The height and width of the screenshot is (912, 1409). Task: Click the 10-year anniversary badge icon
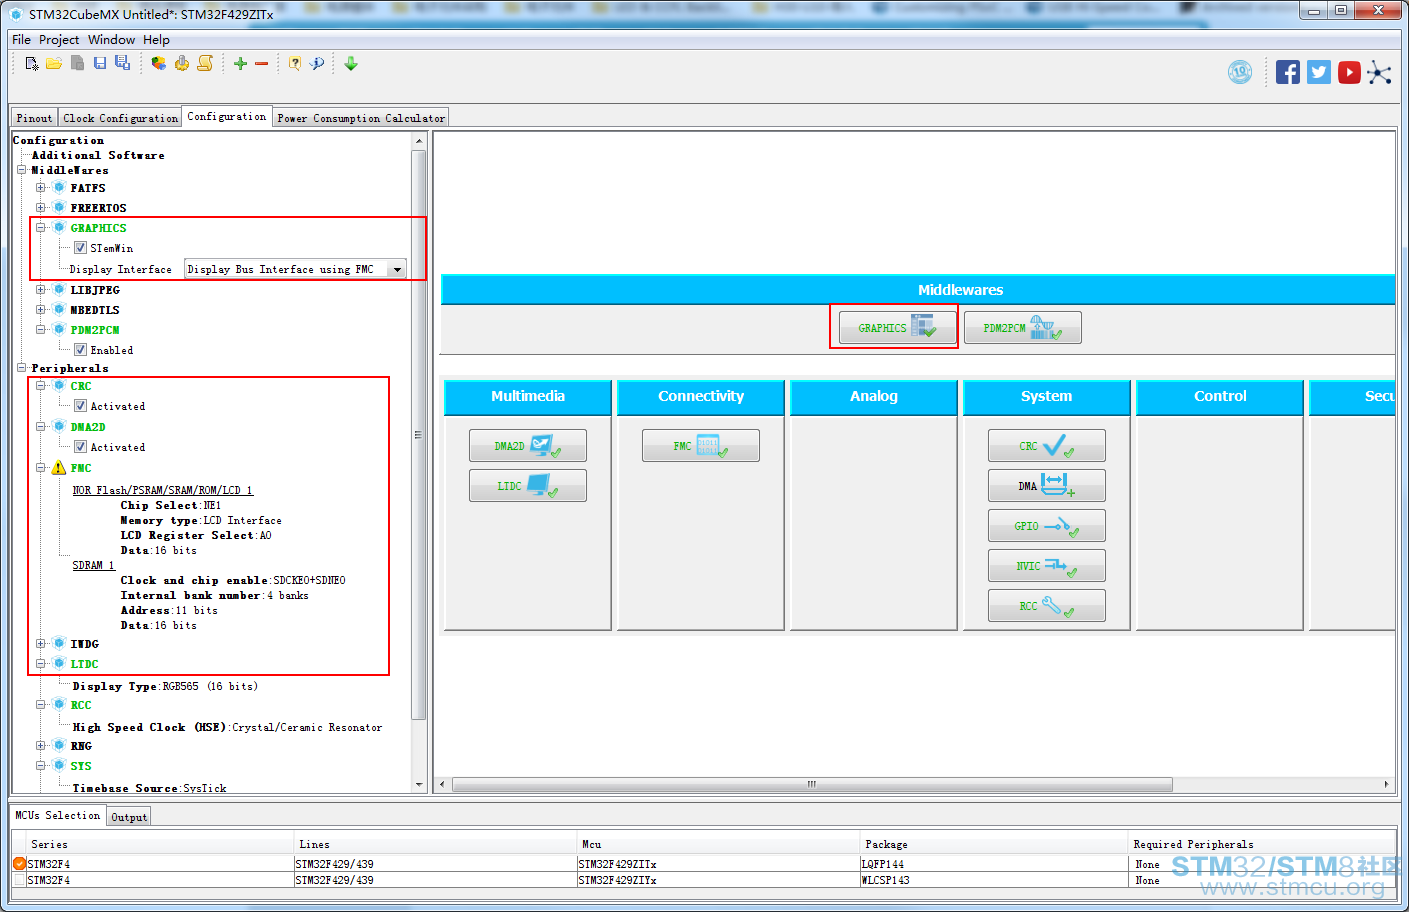(1240, 72)
